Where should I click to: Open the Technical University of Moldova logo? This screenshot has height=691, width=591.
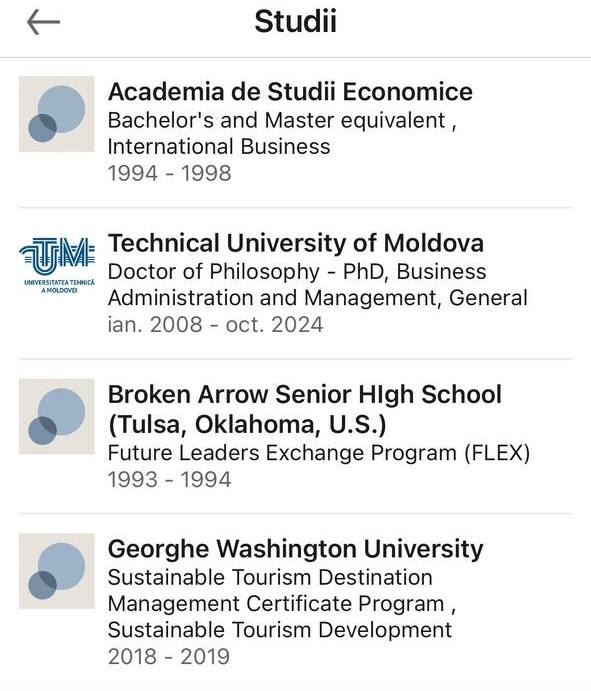click(x=57, y=266)
